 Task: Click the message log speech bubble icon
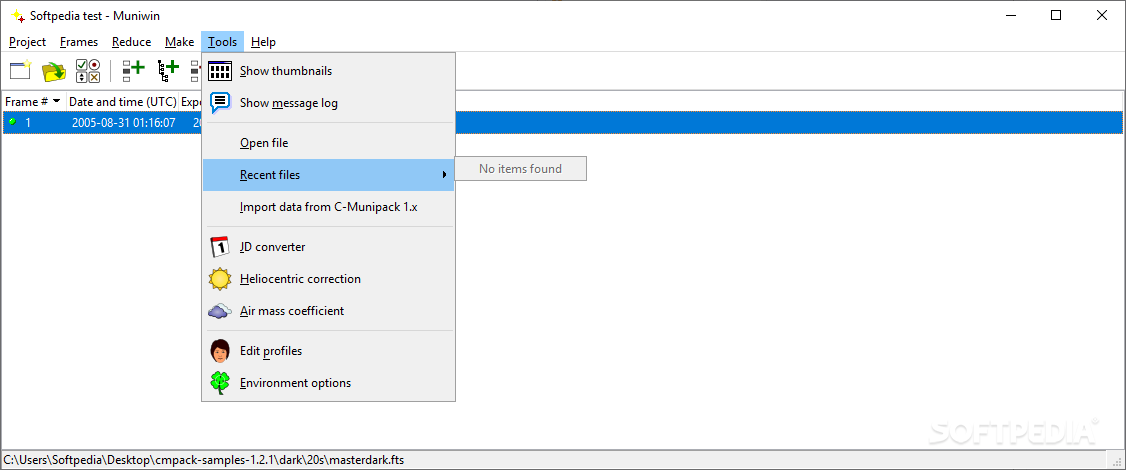[x=220, y=103]
